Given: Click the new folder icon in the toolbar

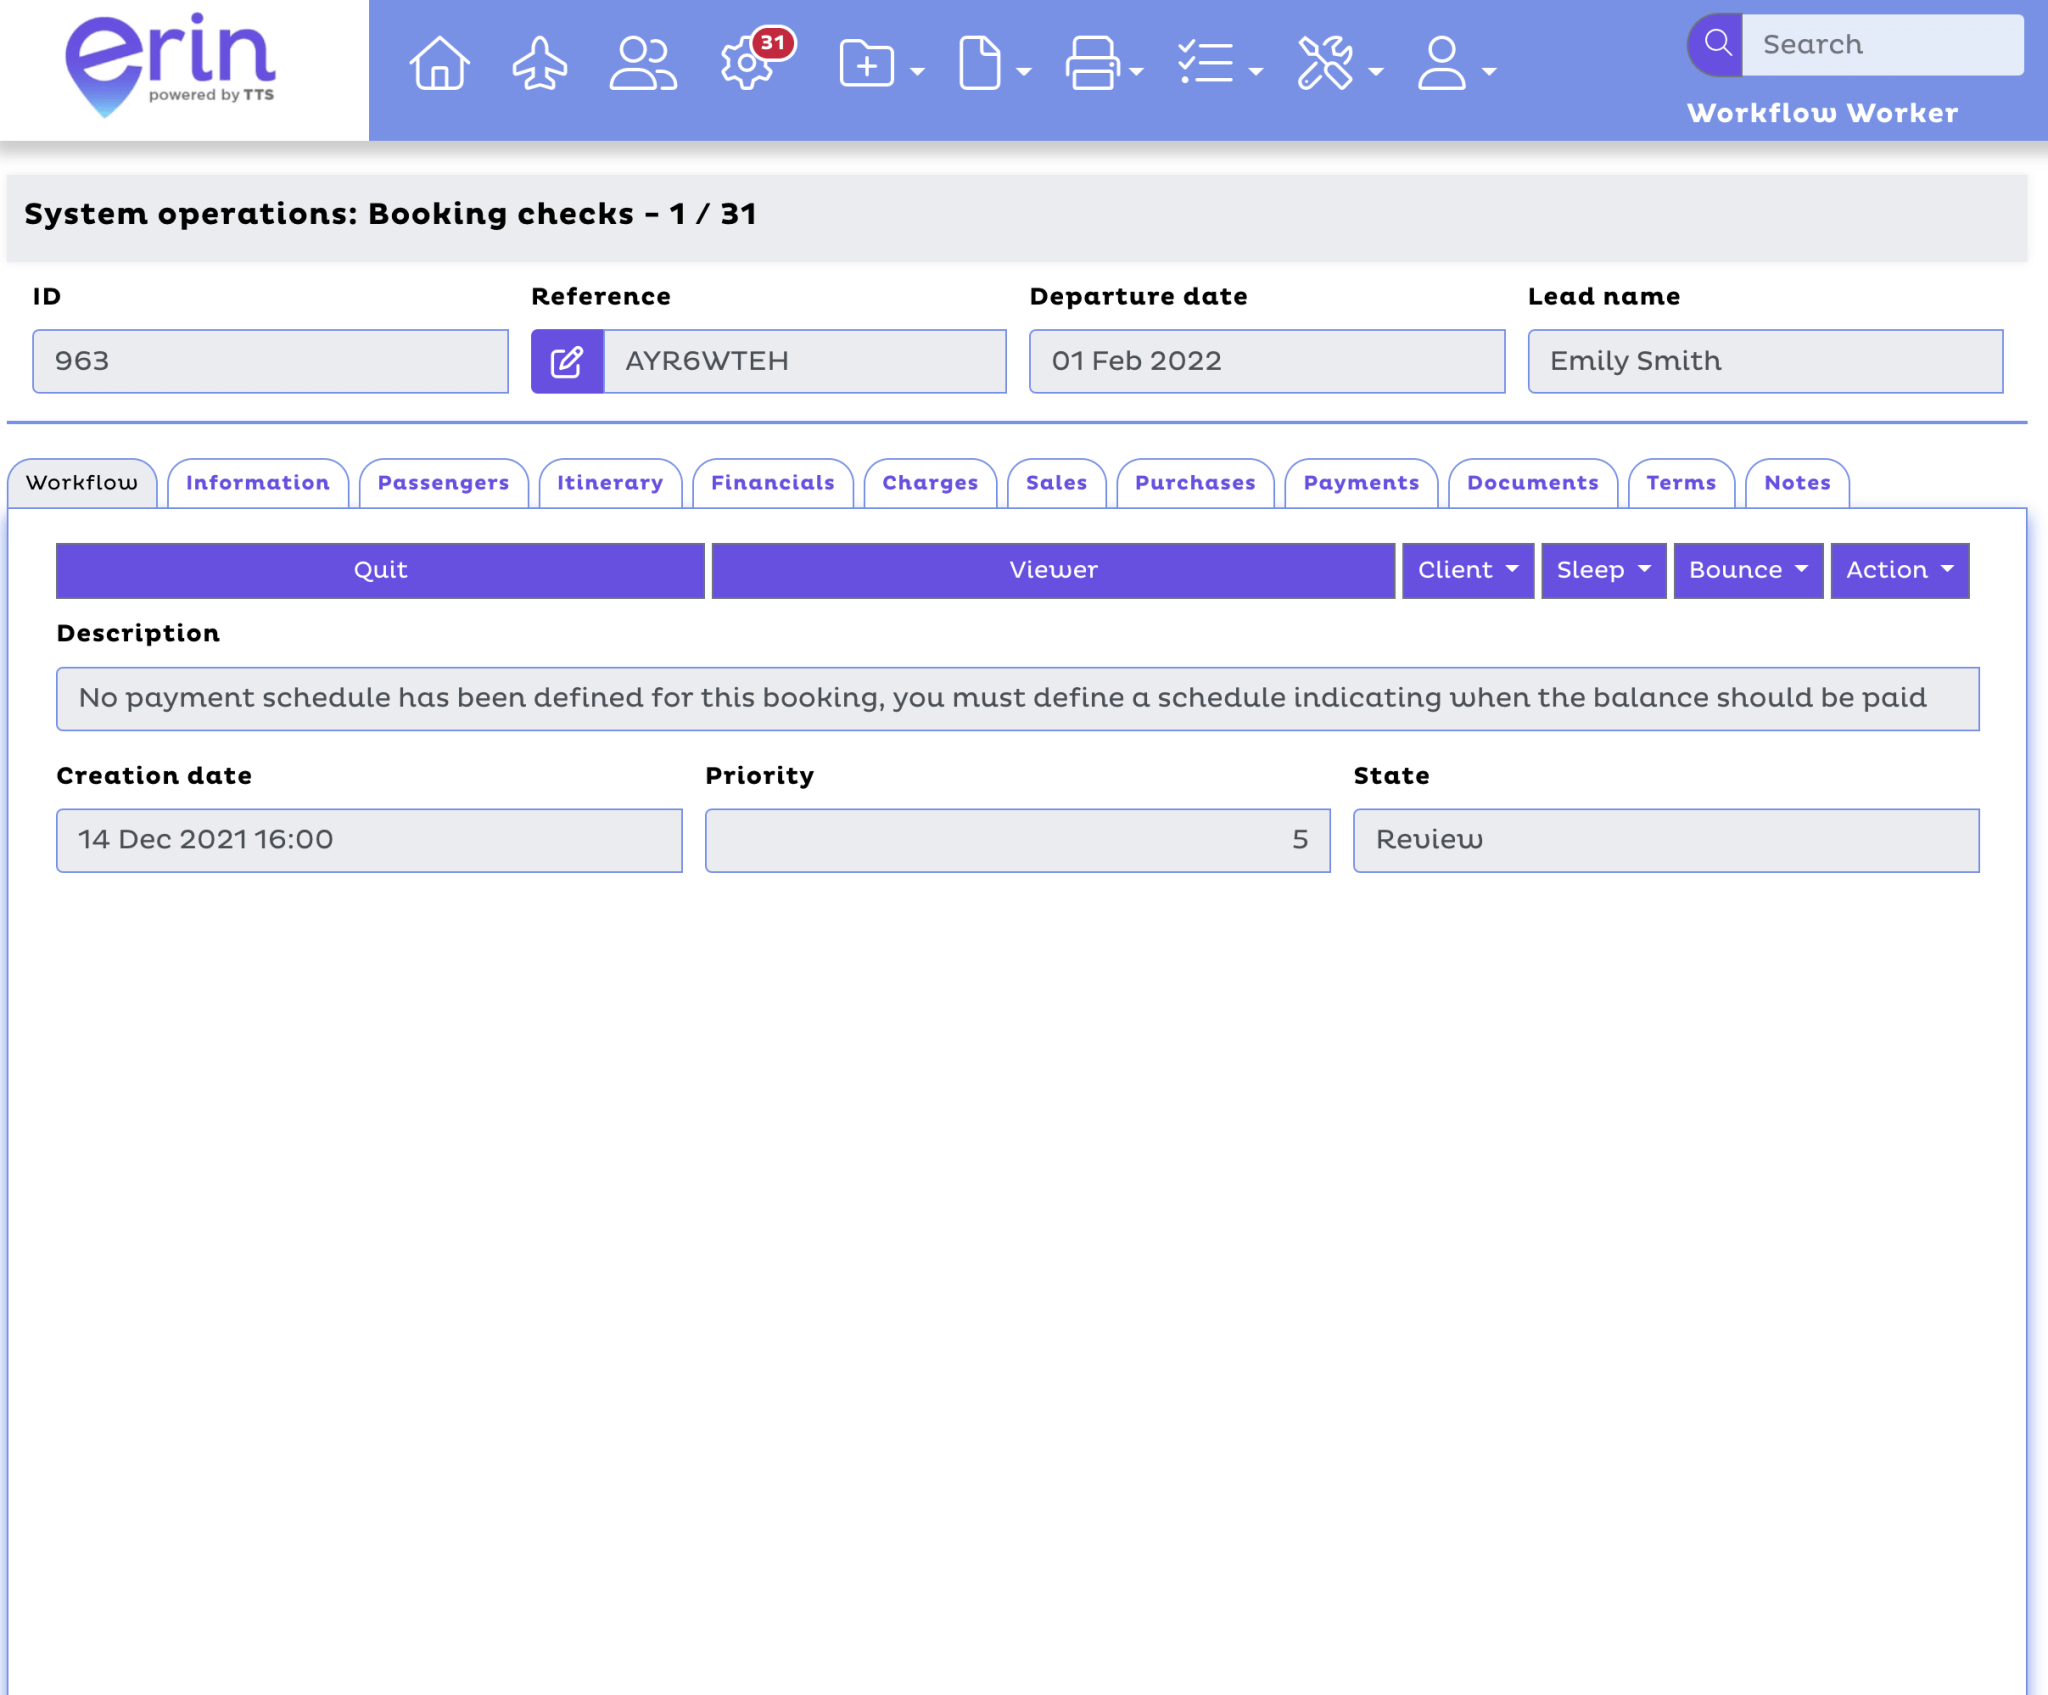Looking at the screenshot, I should point(866,65).
